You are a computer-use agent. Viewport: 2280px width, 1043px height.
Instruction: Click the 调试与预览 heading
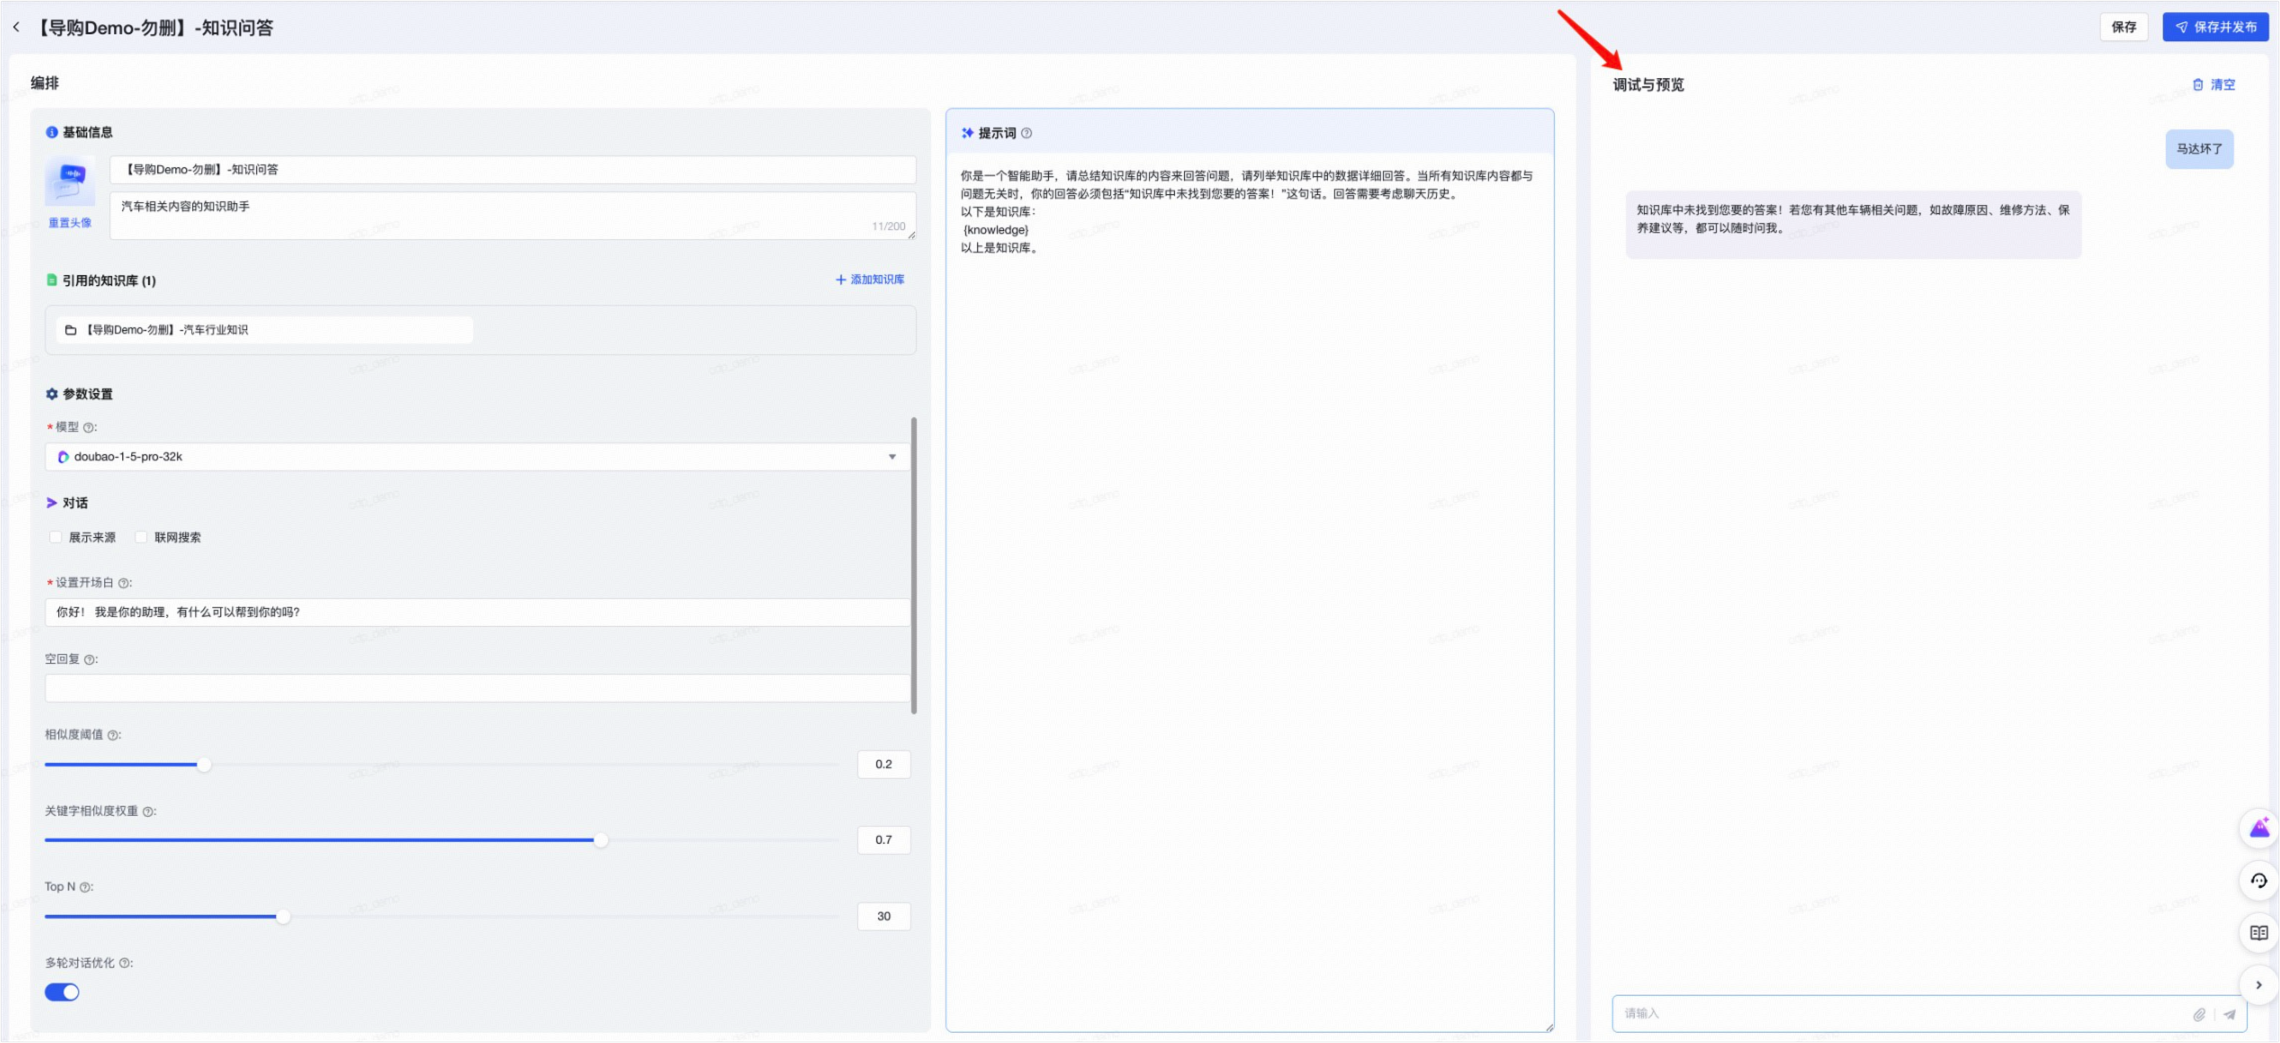coord(1648,85)
